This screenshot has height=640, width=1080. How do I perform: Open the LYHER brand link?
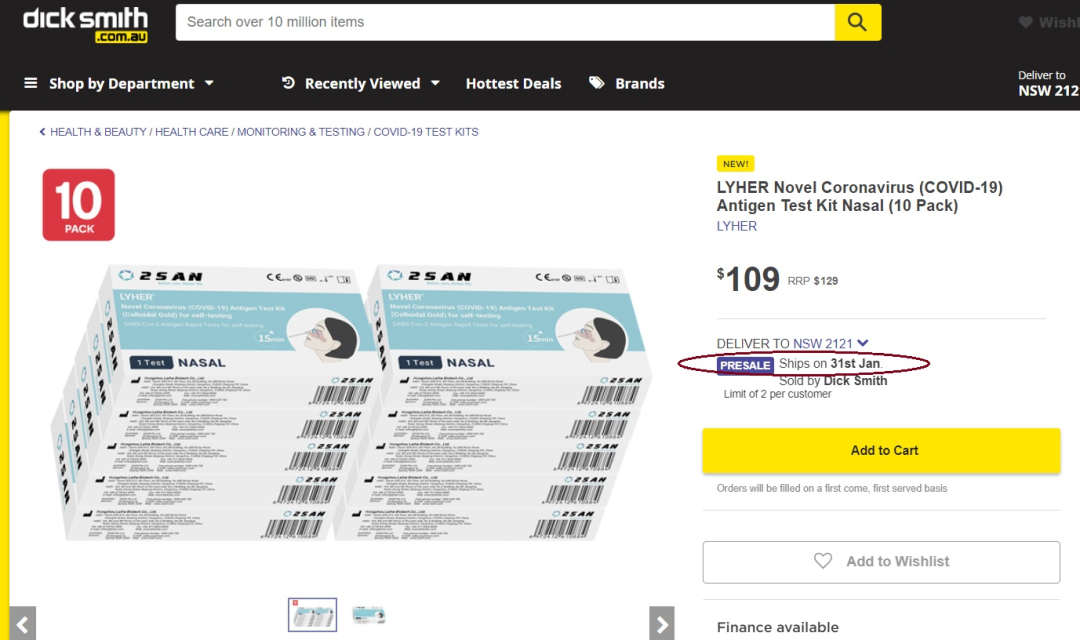pyautogui.click(x=736, y=226)
